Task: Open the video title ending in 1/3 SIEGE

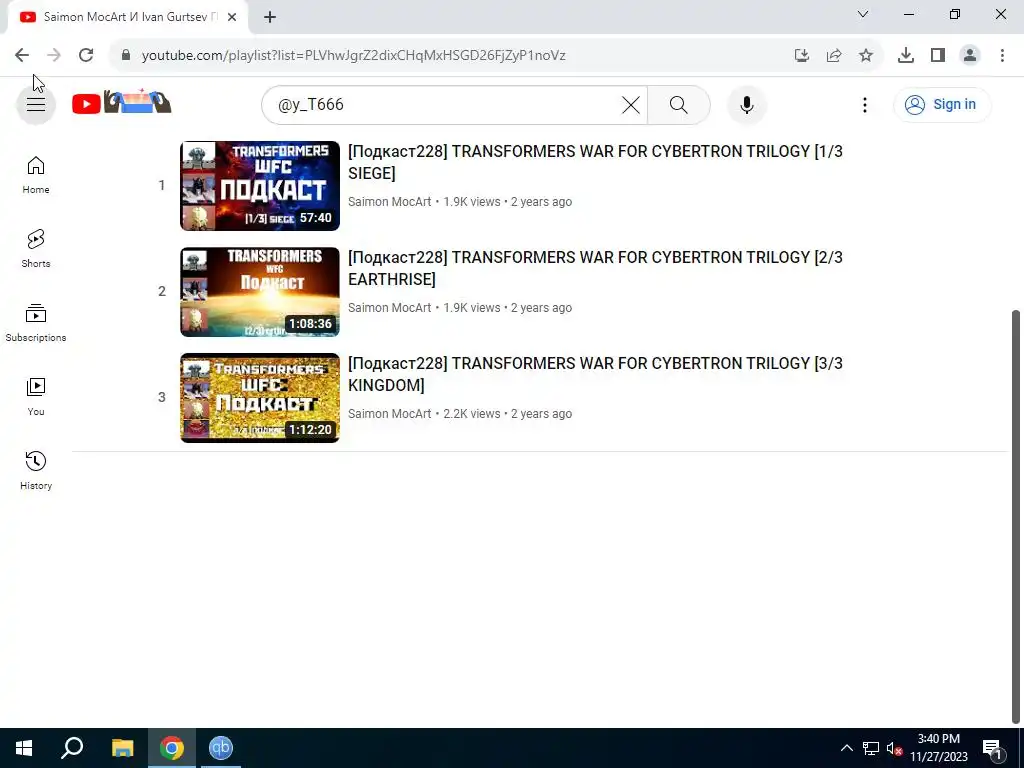Action: (595, 162)
